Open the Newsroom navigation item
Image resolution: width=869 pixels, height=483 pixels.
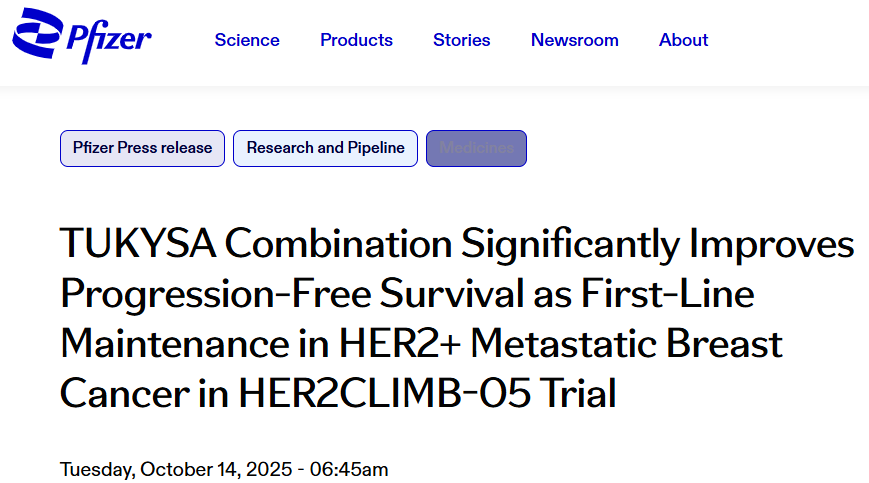574,40
